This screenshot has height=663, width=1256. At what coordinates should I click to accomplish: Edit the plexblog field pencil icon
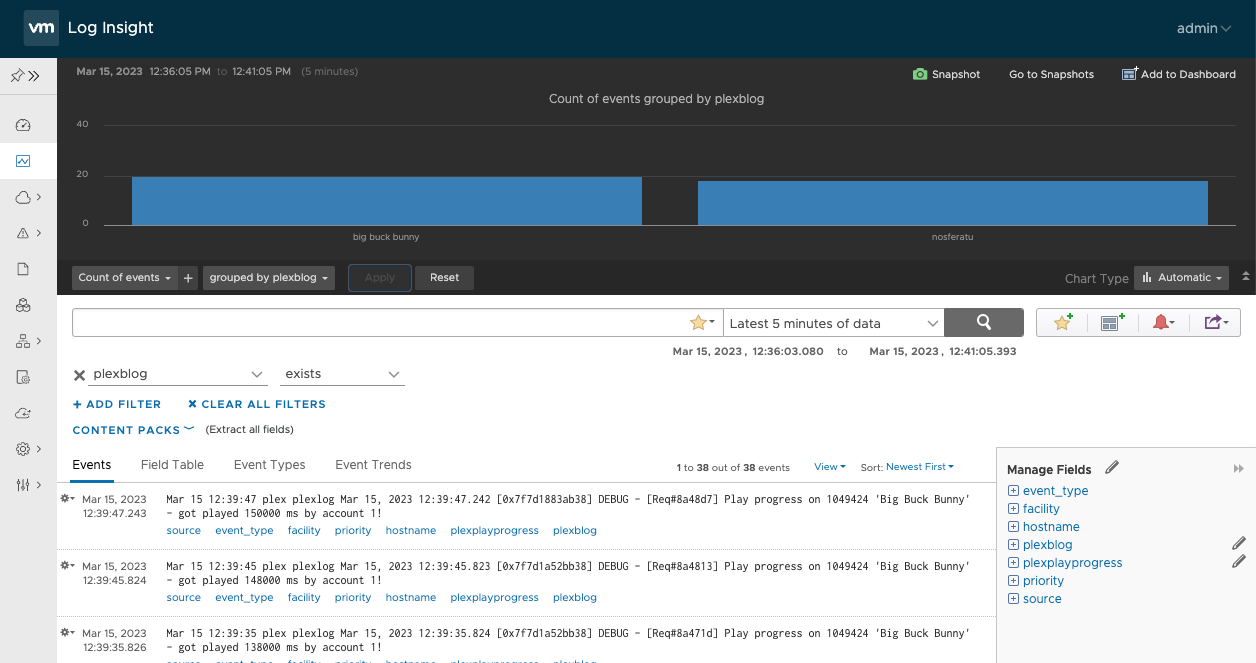(1239, 544)
